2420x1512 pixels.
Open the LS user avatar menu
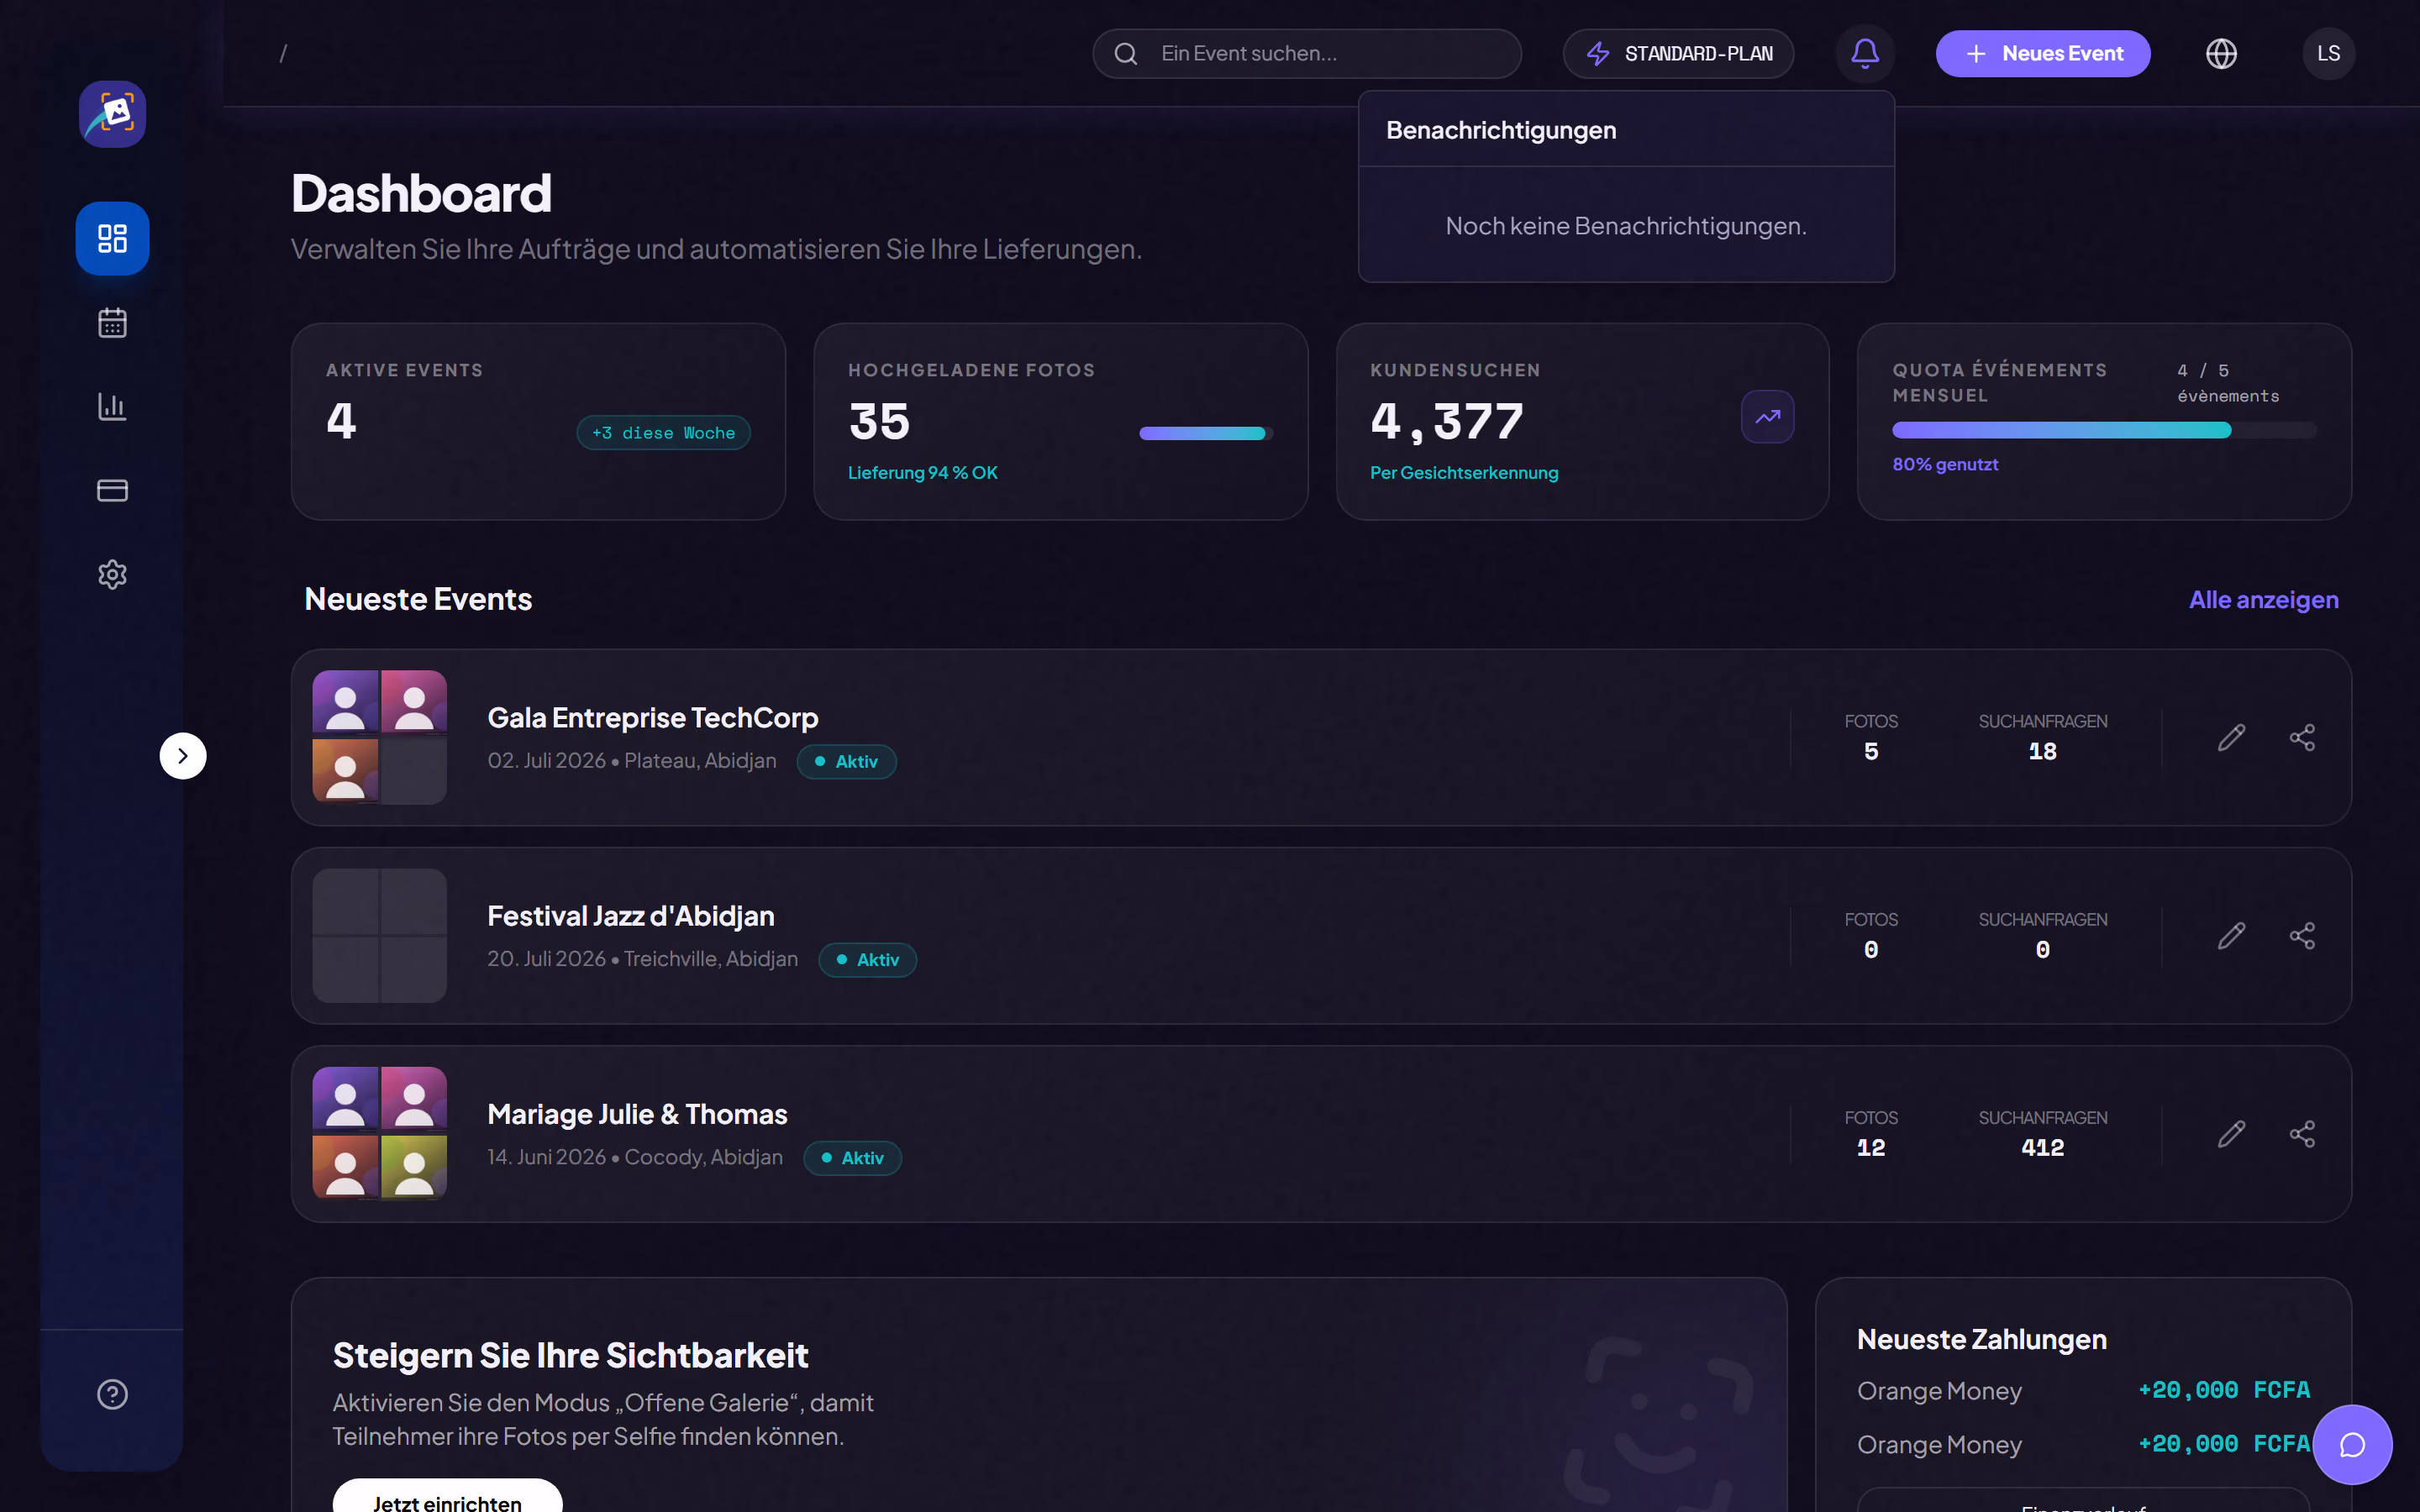click(2329, 53)
